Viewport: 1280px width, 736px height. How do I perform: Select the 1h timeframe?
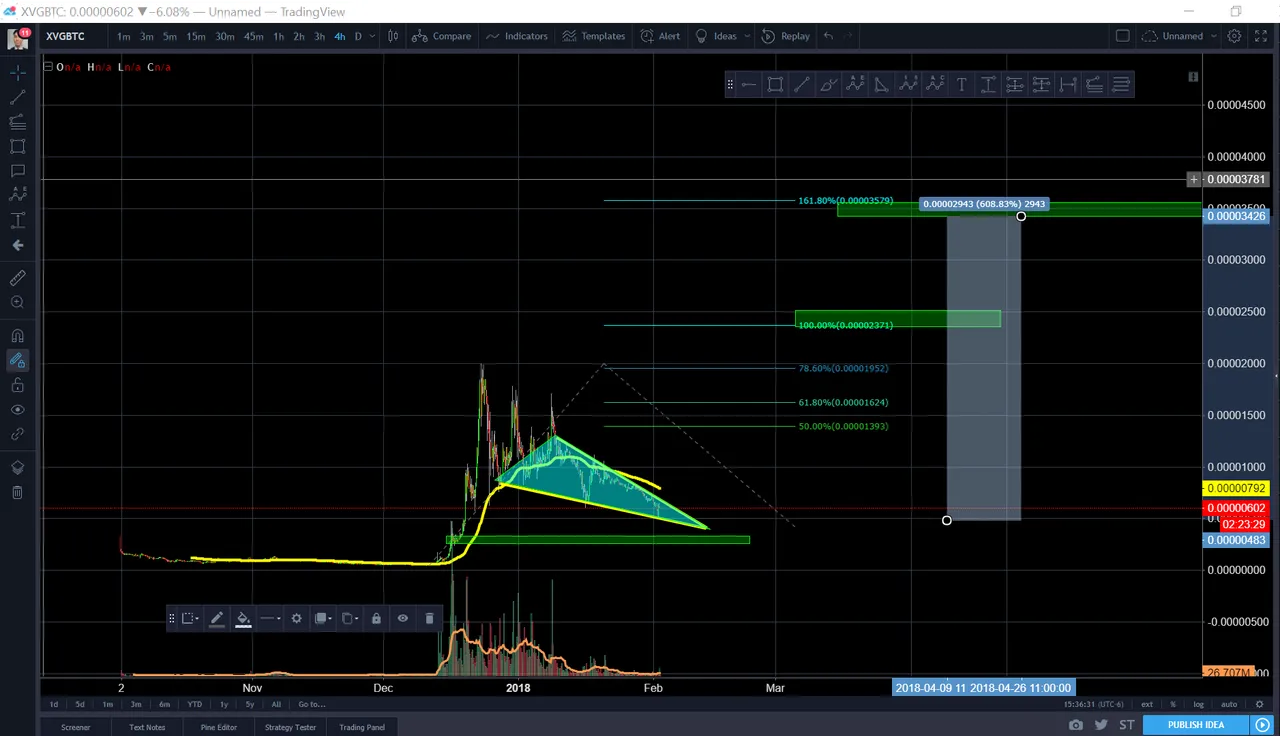[x=278, y=36]
